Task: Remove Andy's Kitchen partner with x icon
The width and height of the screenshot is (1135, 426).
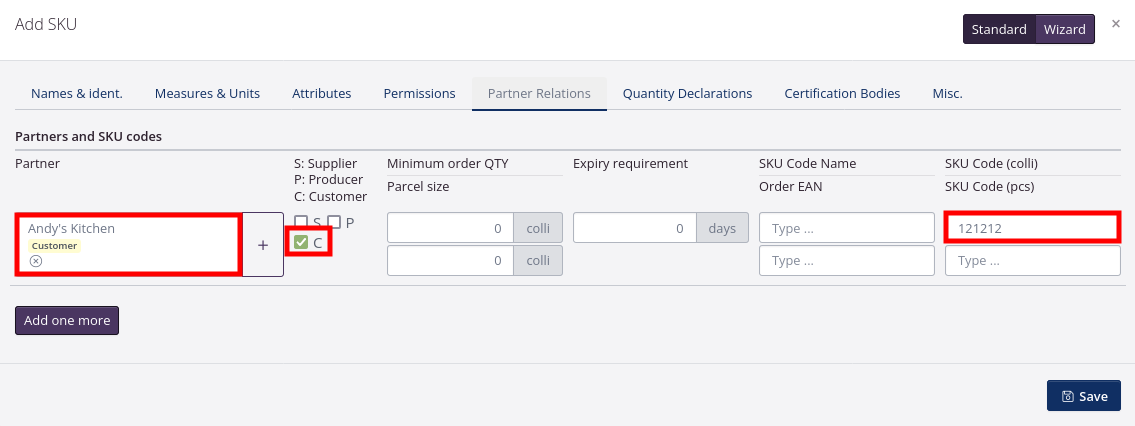Action: coord(36,261)
